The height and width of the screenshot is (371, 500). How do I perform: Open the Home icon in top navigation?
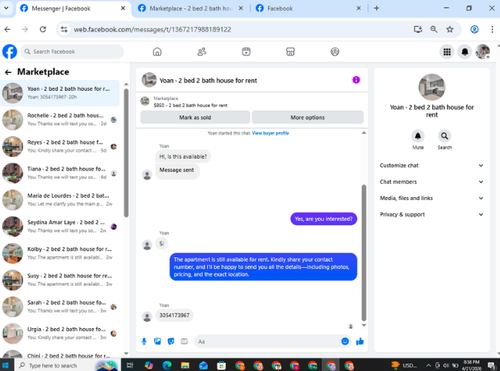click(x=157, y=52)
